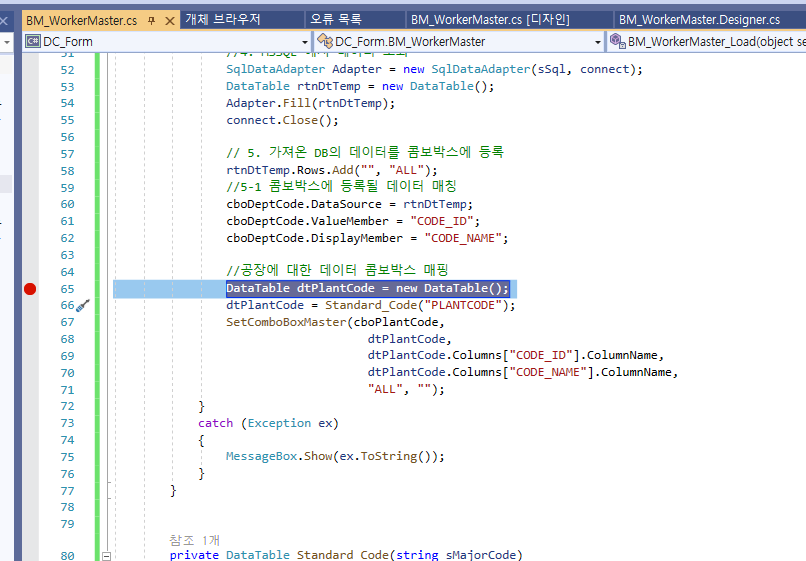This screenshot has width=806, height=561.
Task: Click line number 52 in the margin
Action: (x=67, y=70)
